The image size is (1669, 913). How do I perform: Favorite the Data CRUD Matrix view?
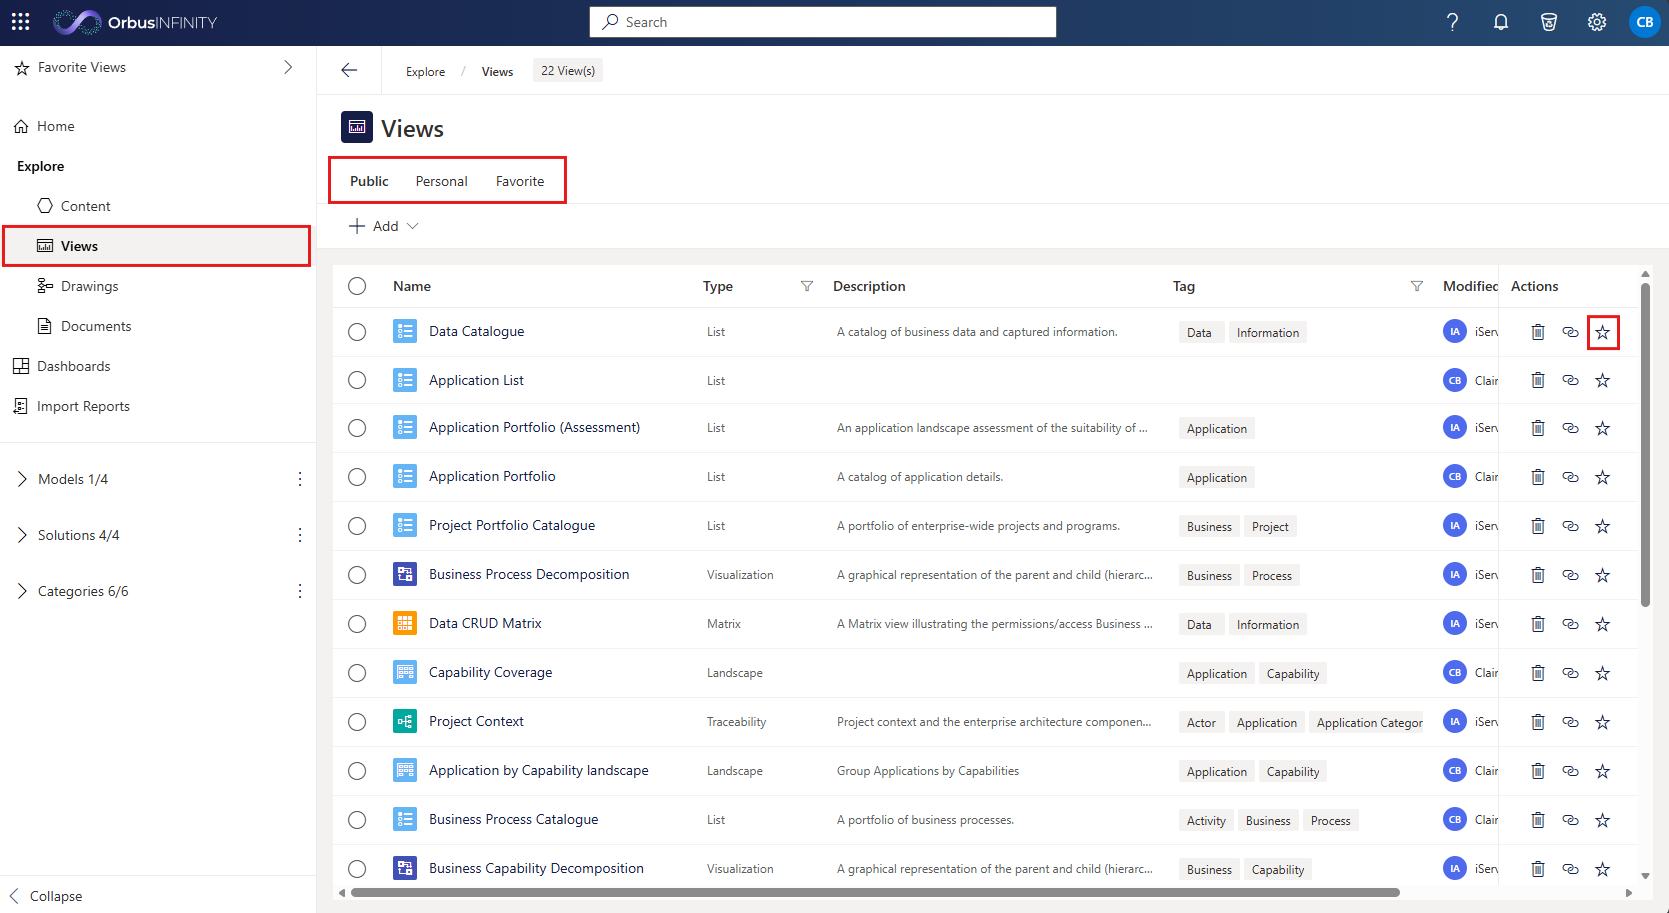(x=1603, y=624)
